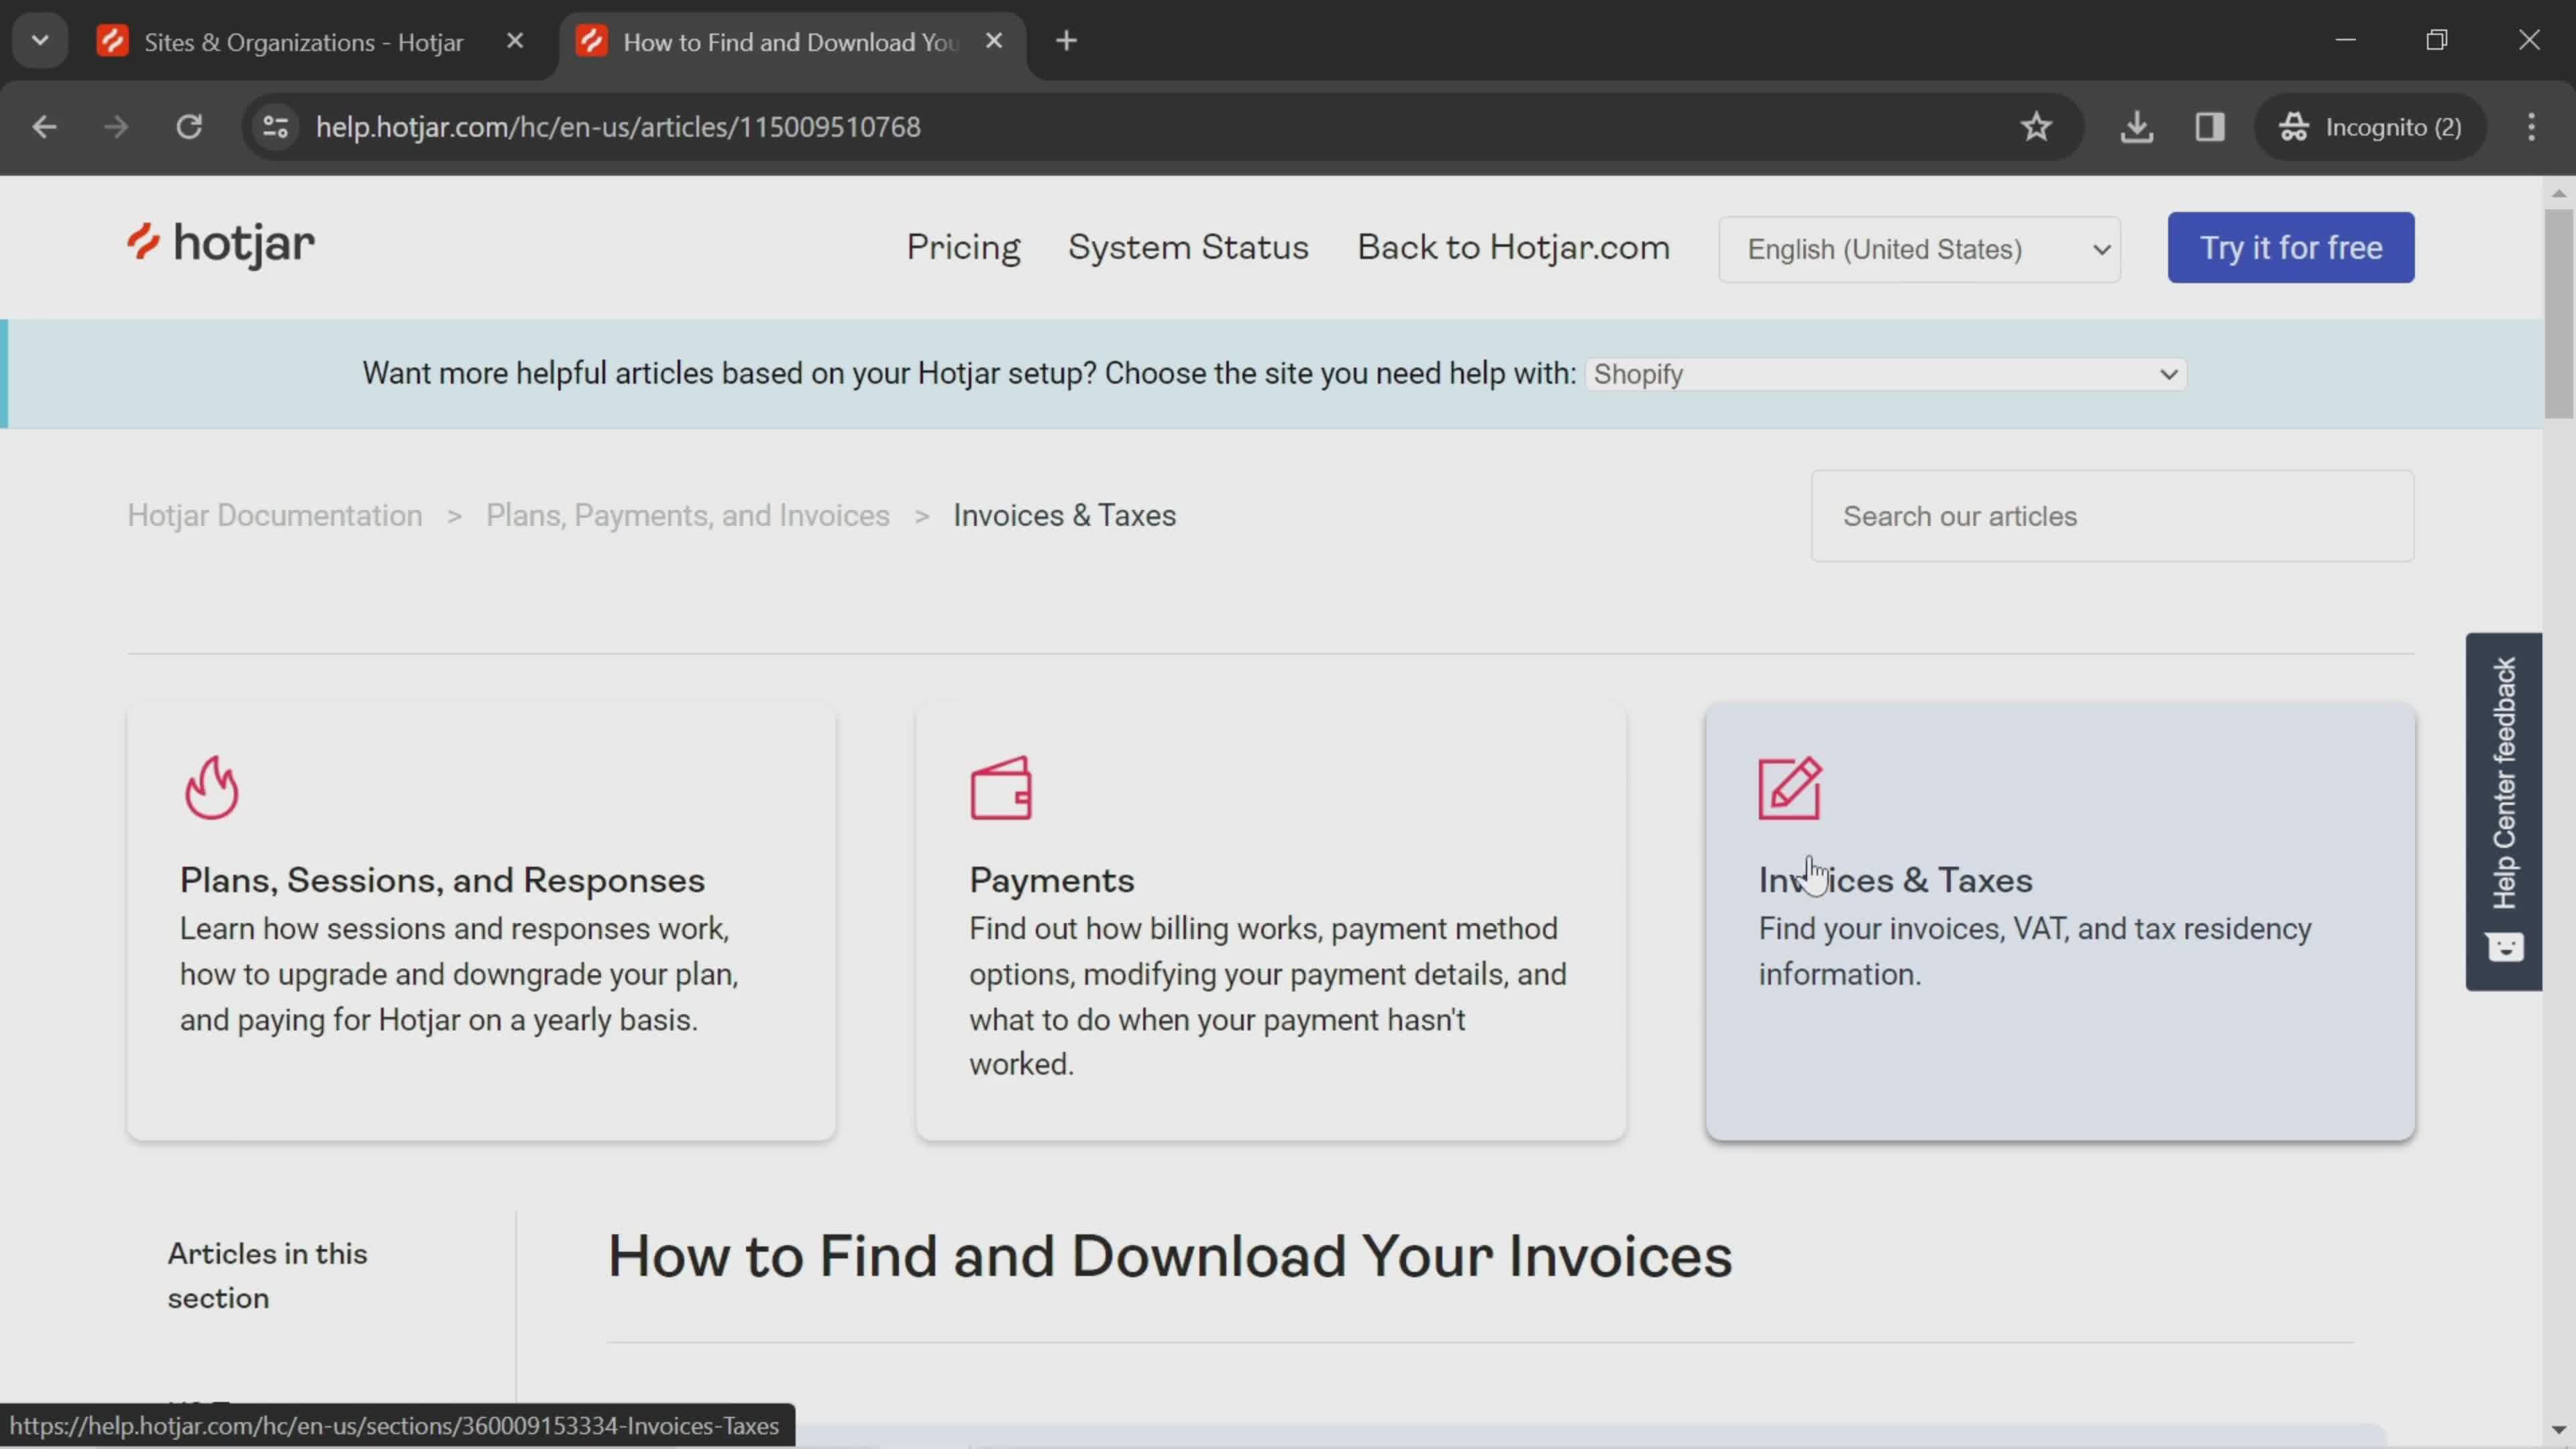This screenshot has height=1449, width=2576.
Task: Click the page vertical scrollbar thumb
Action: tap(2559, 313)
